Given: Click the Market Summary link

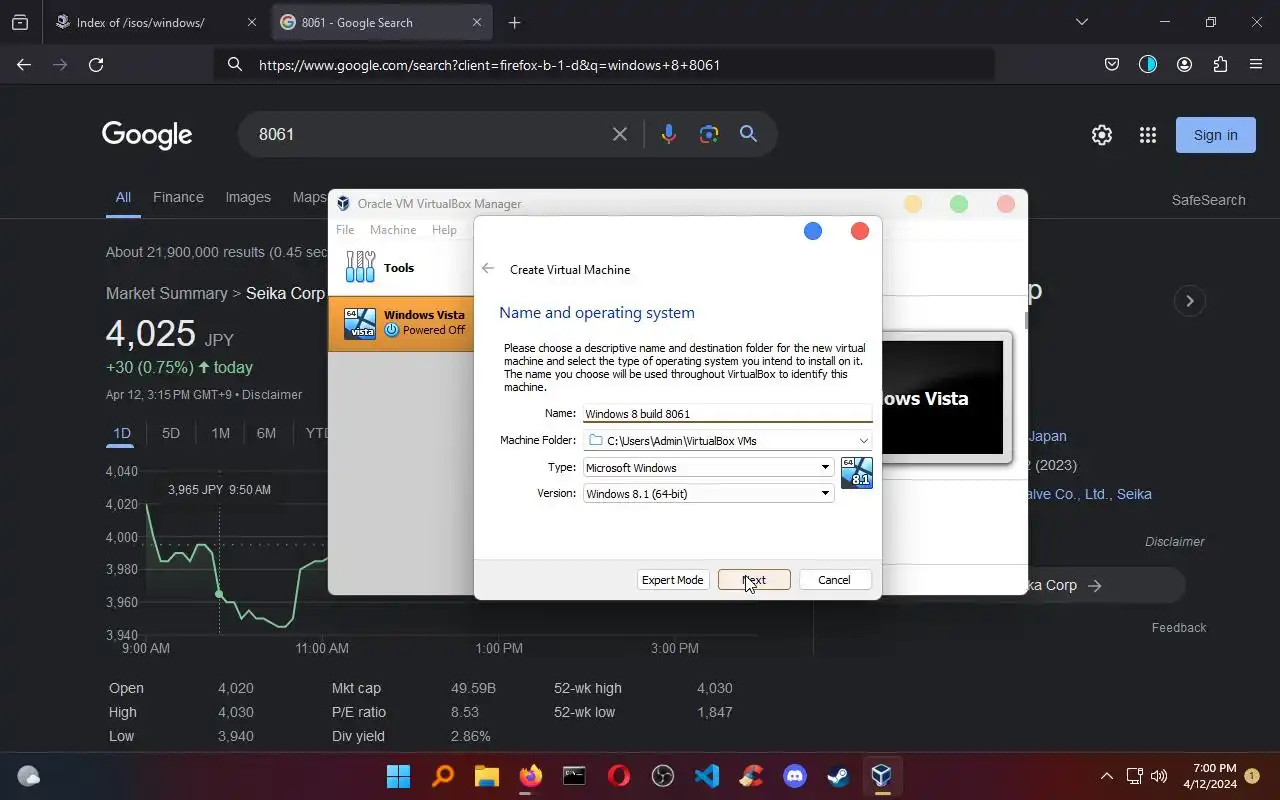Looking at the screenshot, I should point(167,293).
